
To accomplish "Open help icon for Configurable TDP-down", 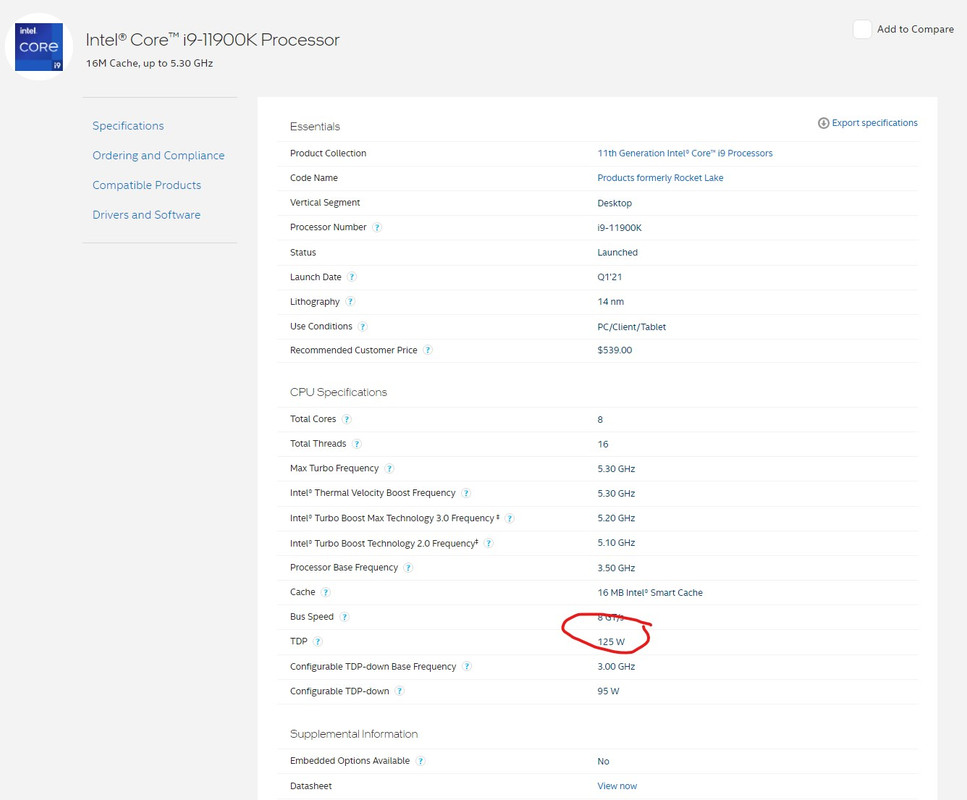I will [x=400, y=691].
